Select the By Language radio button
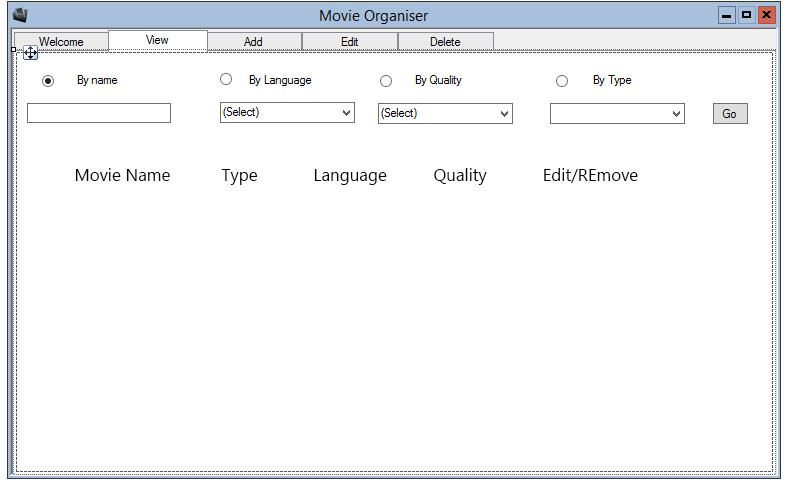The width and height of the screenshot is (804, 494). point(226,79)
